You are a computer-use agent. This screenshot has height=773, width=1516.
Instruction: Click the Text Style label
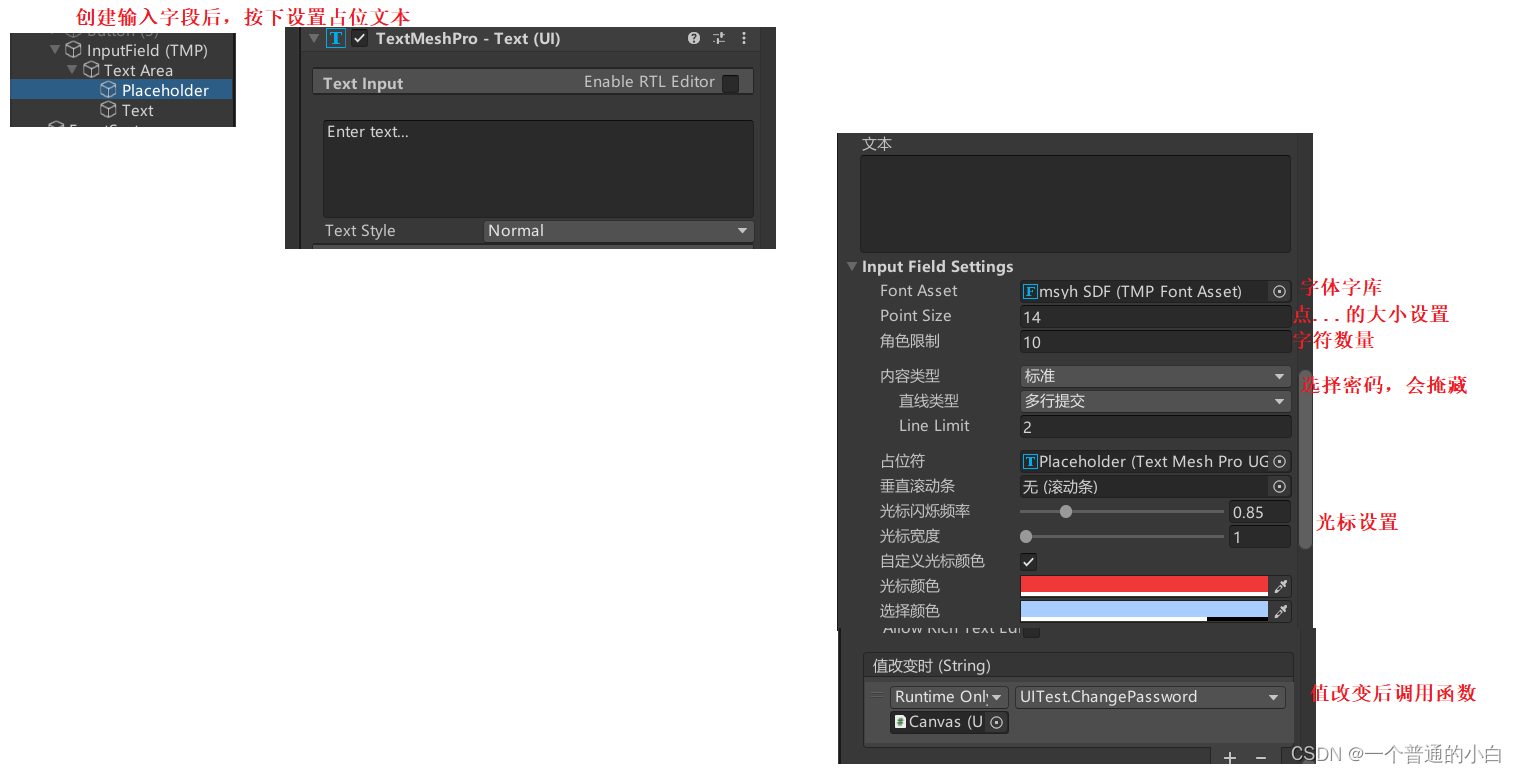[360, 231]
